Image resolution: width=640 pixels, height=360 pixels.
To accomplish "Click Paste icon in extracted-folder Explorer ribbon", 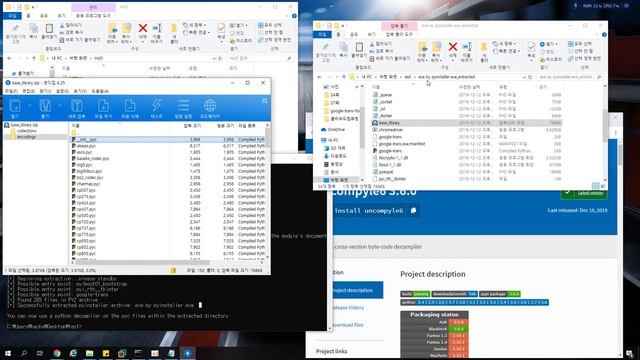I will click(359, 47).
